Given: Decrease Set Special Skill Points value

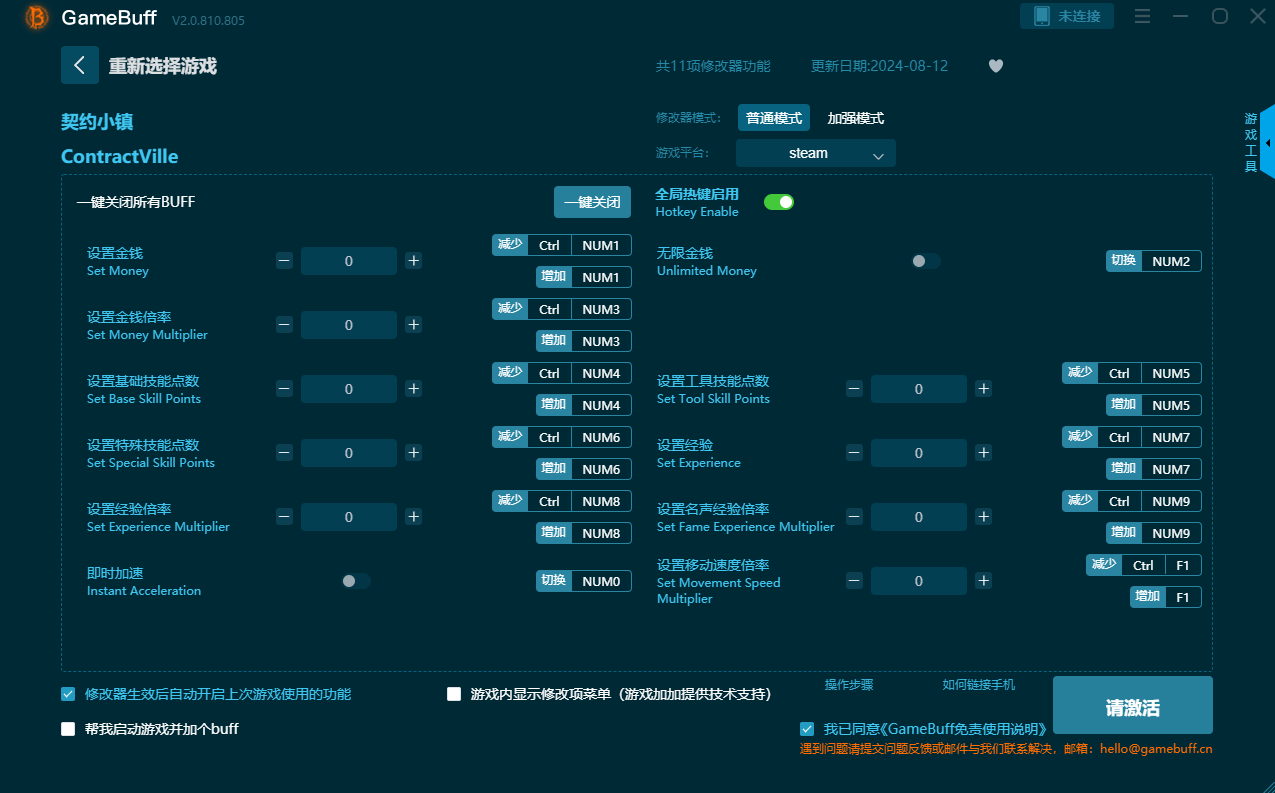Looking at the screenshot, I should point(284,453).
